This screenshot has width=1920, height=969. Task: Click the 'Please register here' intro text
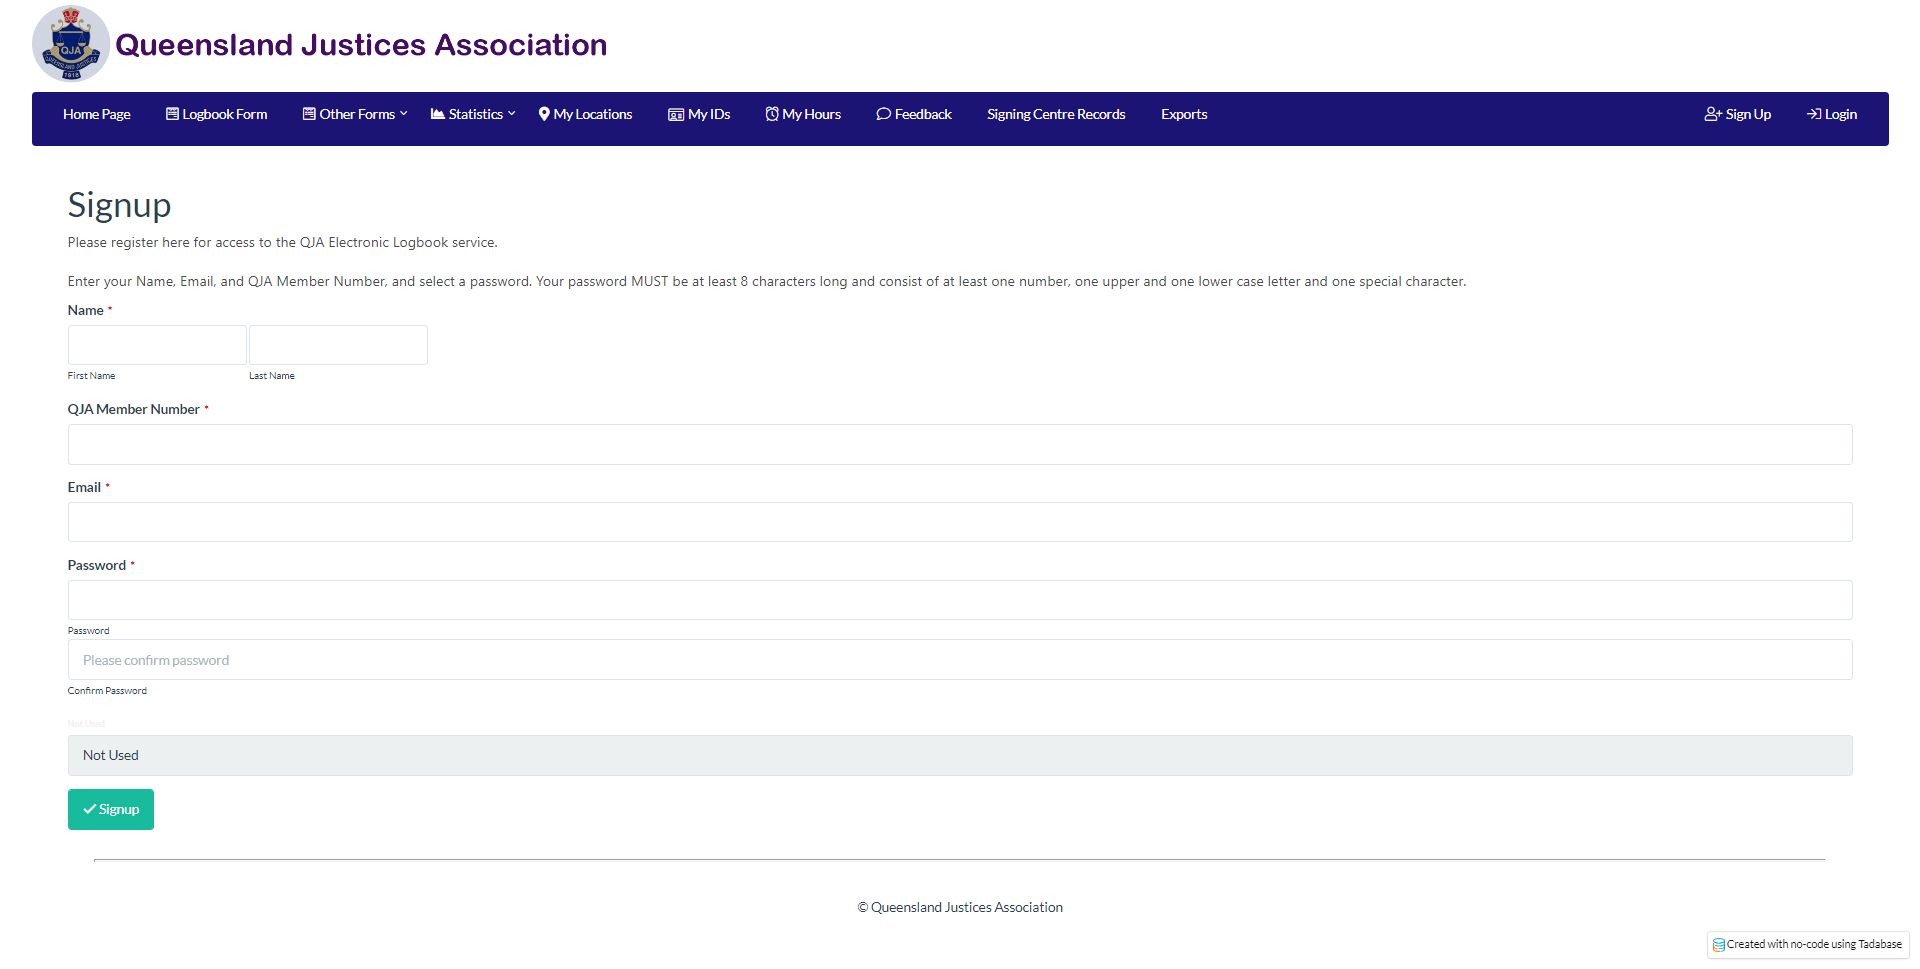pyautogui.click(x=283, y=242)
